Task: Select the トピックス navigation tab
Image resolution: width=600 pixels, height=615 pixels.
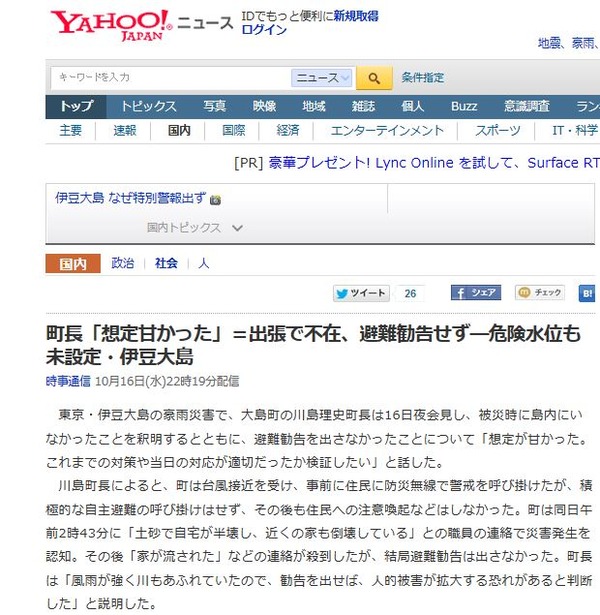Action: [149, 106]
